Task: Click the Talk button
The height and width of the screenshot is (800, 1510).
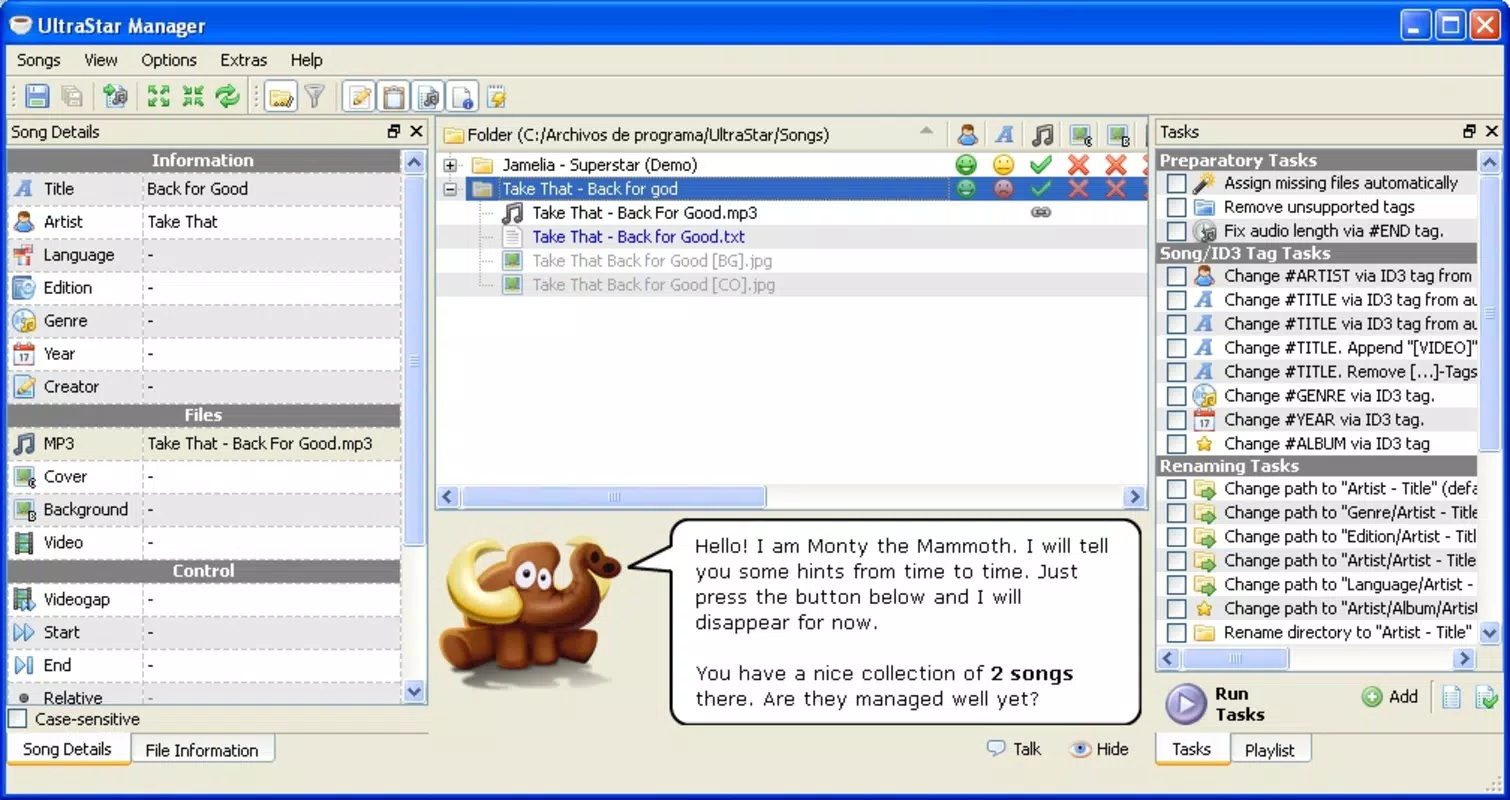Action: coord(1014,749)
